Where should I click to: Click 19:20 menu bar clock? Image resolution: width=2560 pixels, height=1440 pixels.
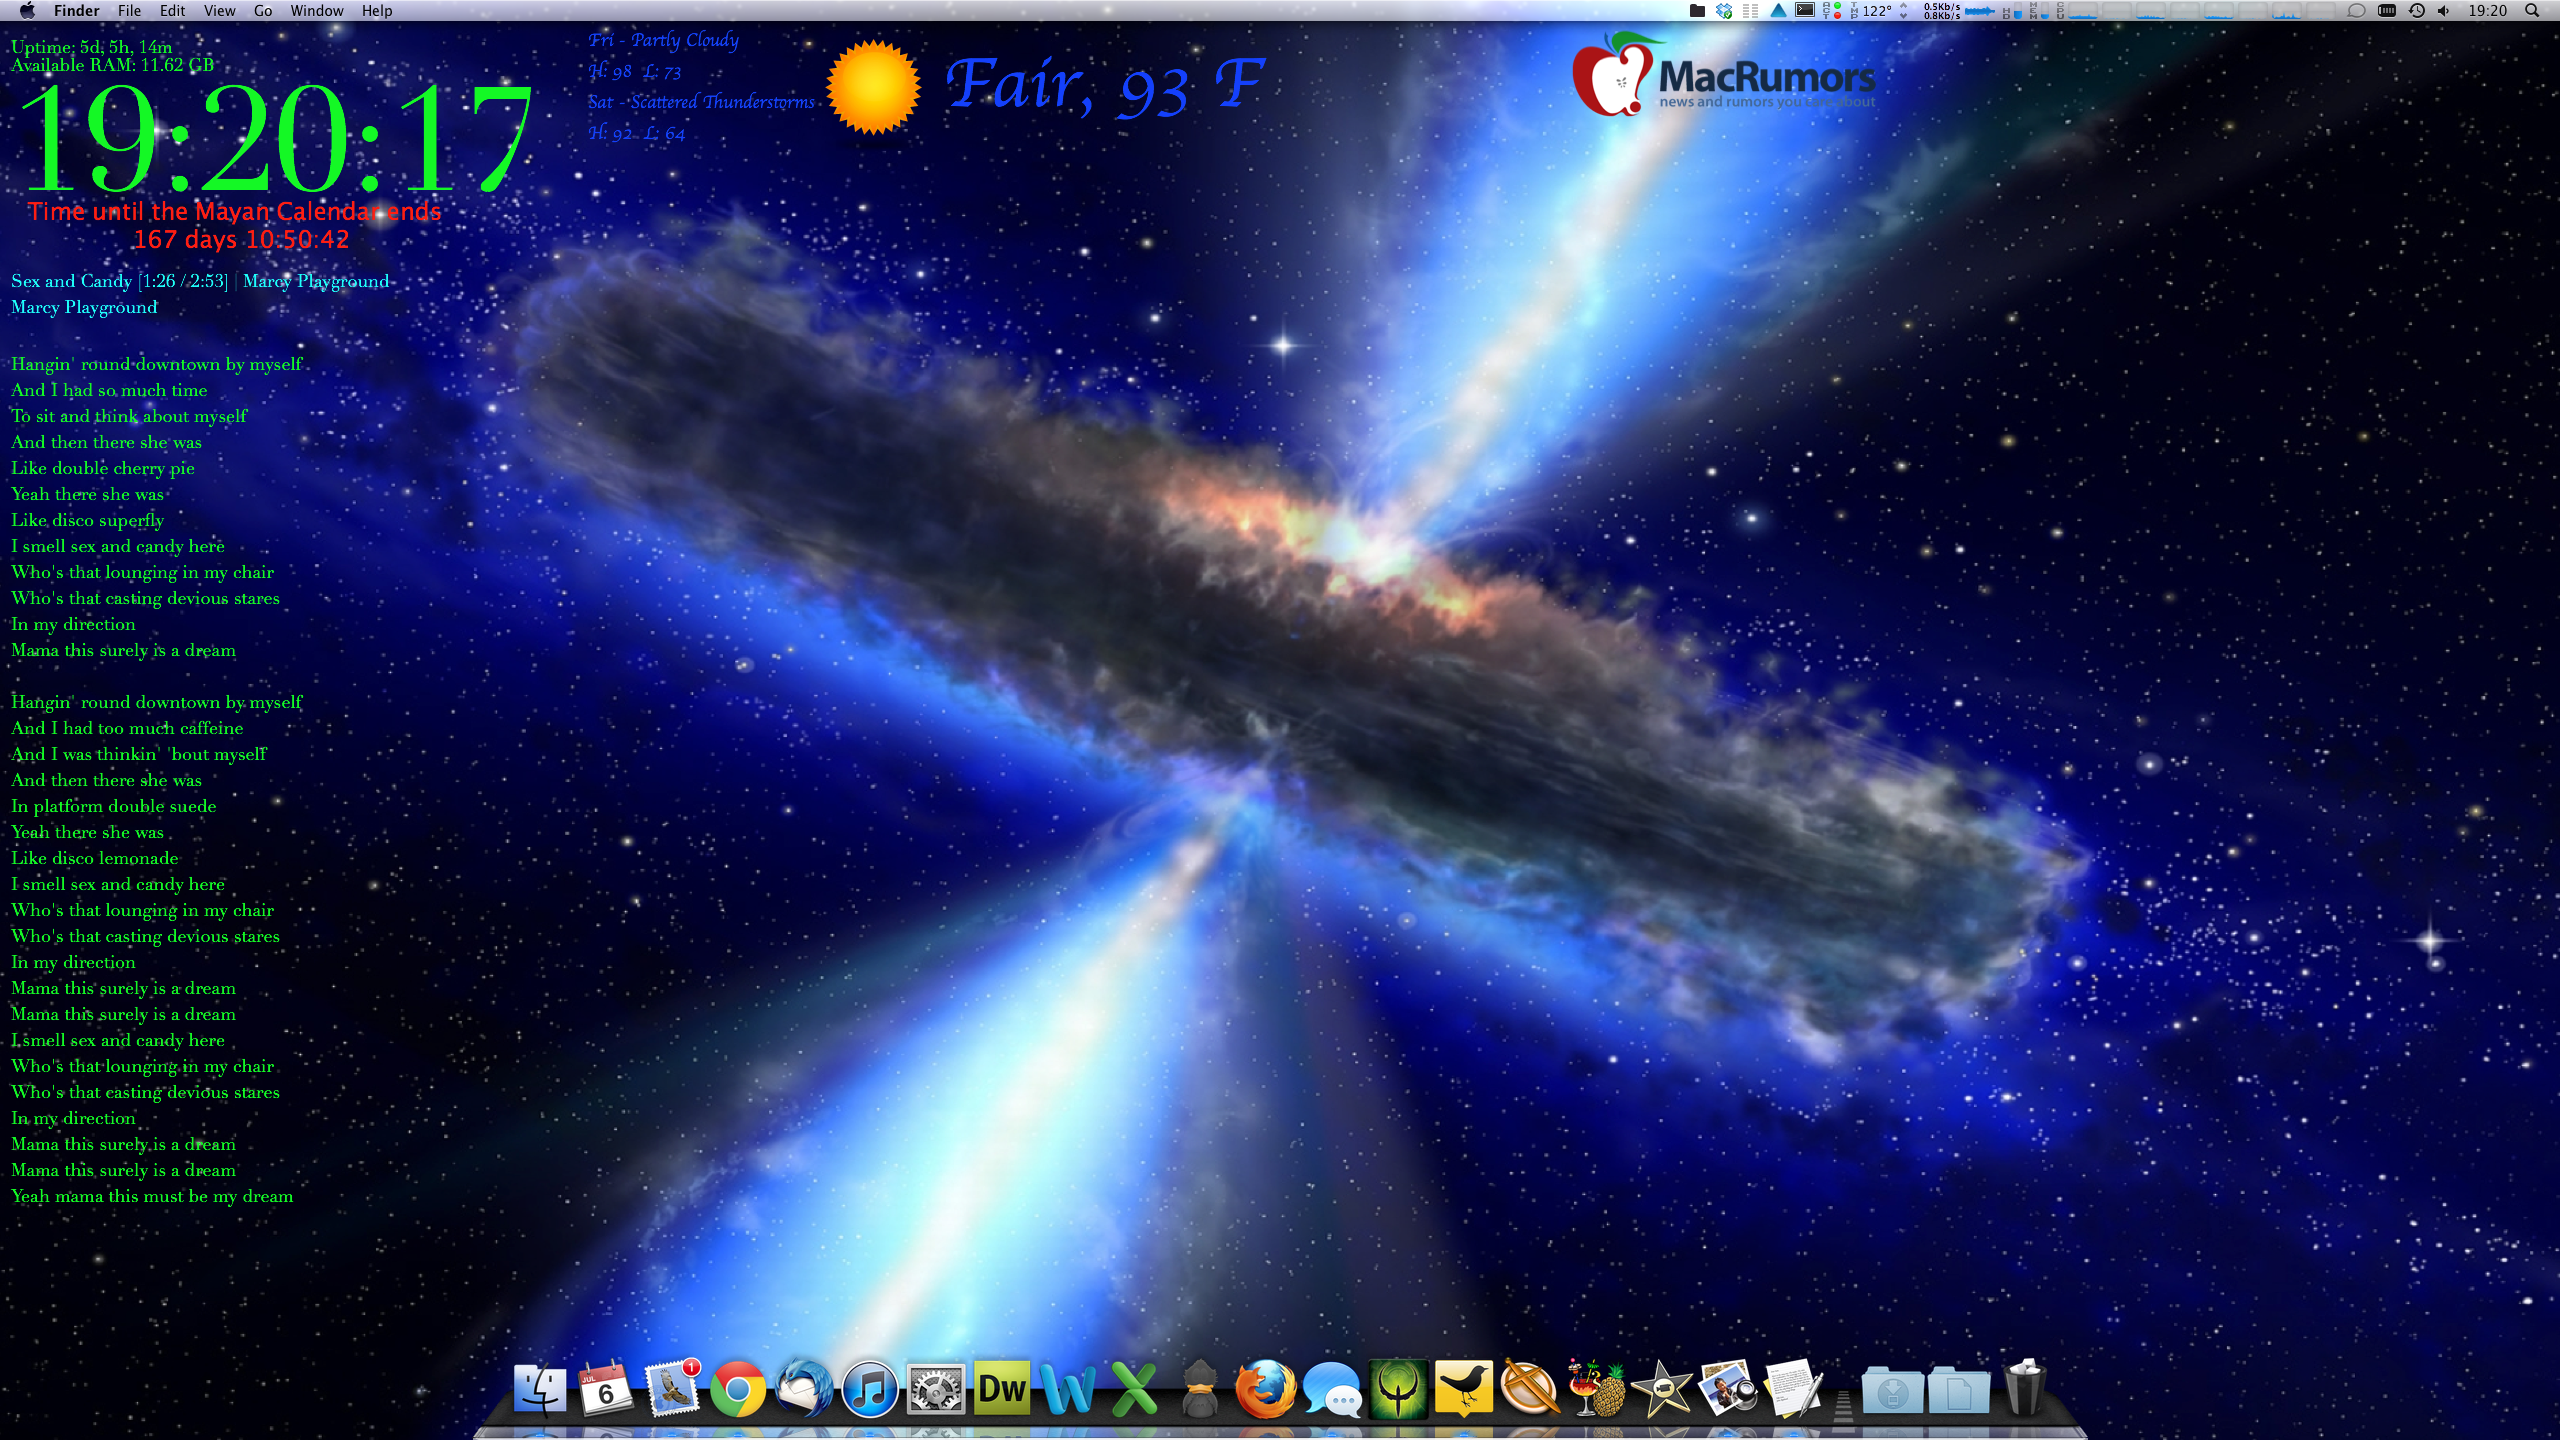[x=2487, y=11]
